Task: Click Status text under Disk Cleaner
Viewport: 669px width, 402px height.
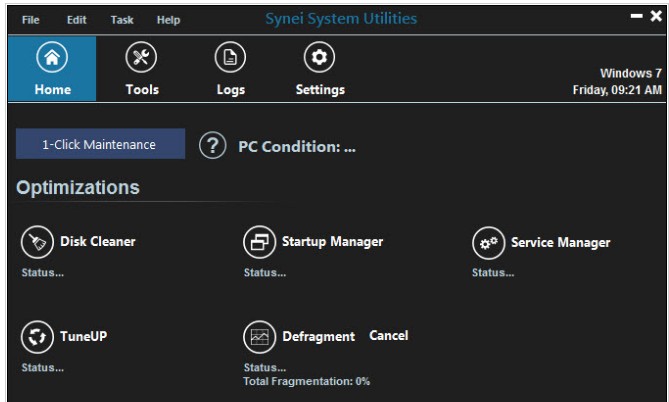Action: (43, 273)
